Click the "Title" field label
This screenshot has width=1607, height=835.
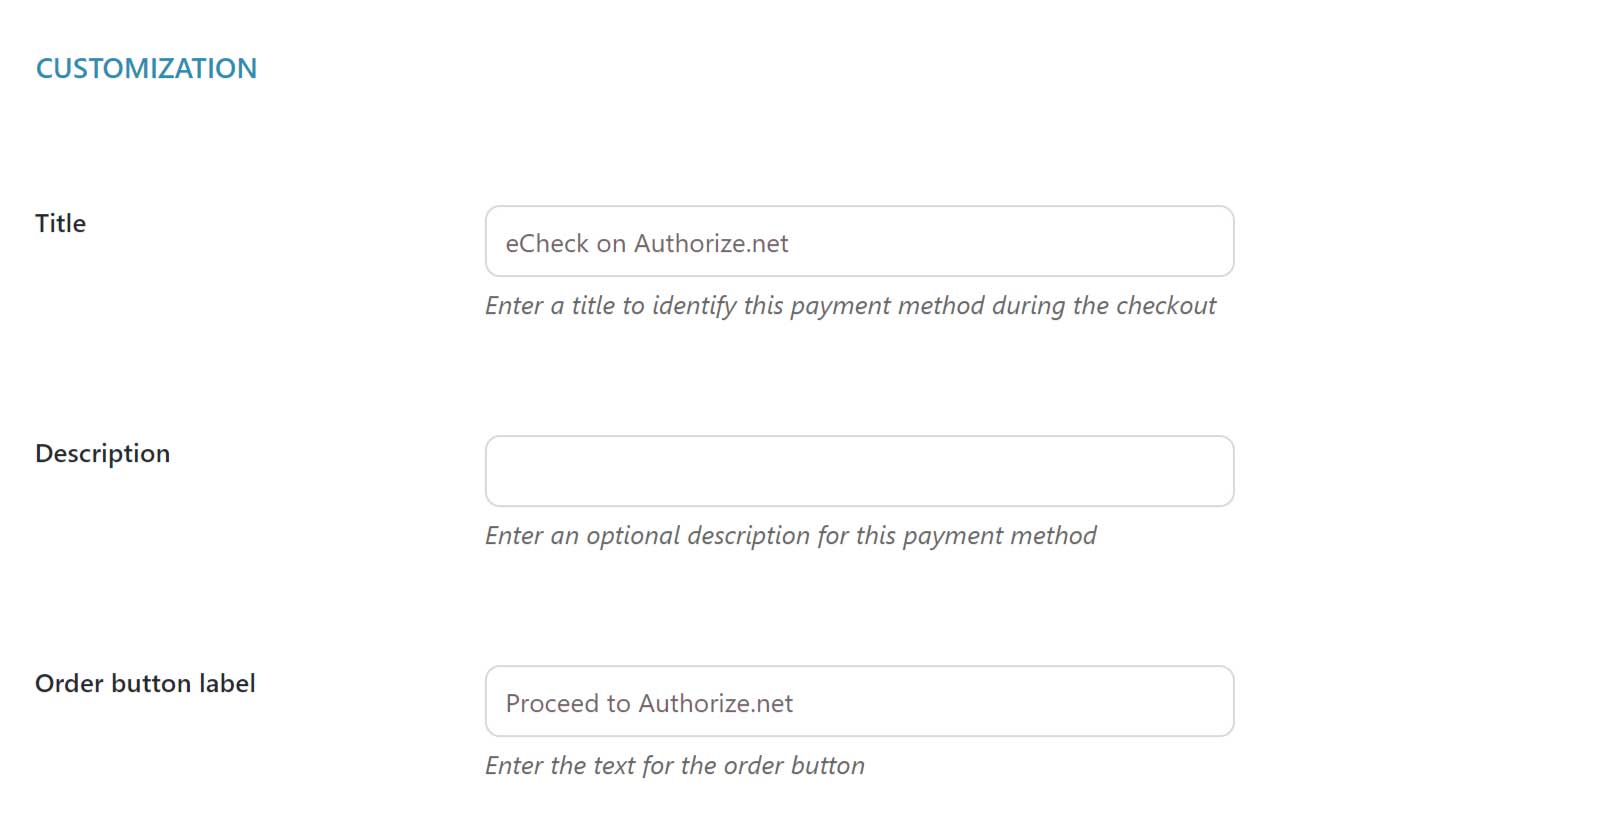pos(60,223)
